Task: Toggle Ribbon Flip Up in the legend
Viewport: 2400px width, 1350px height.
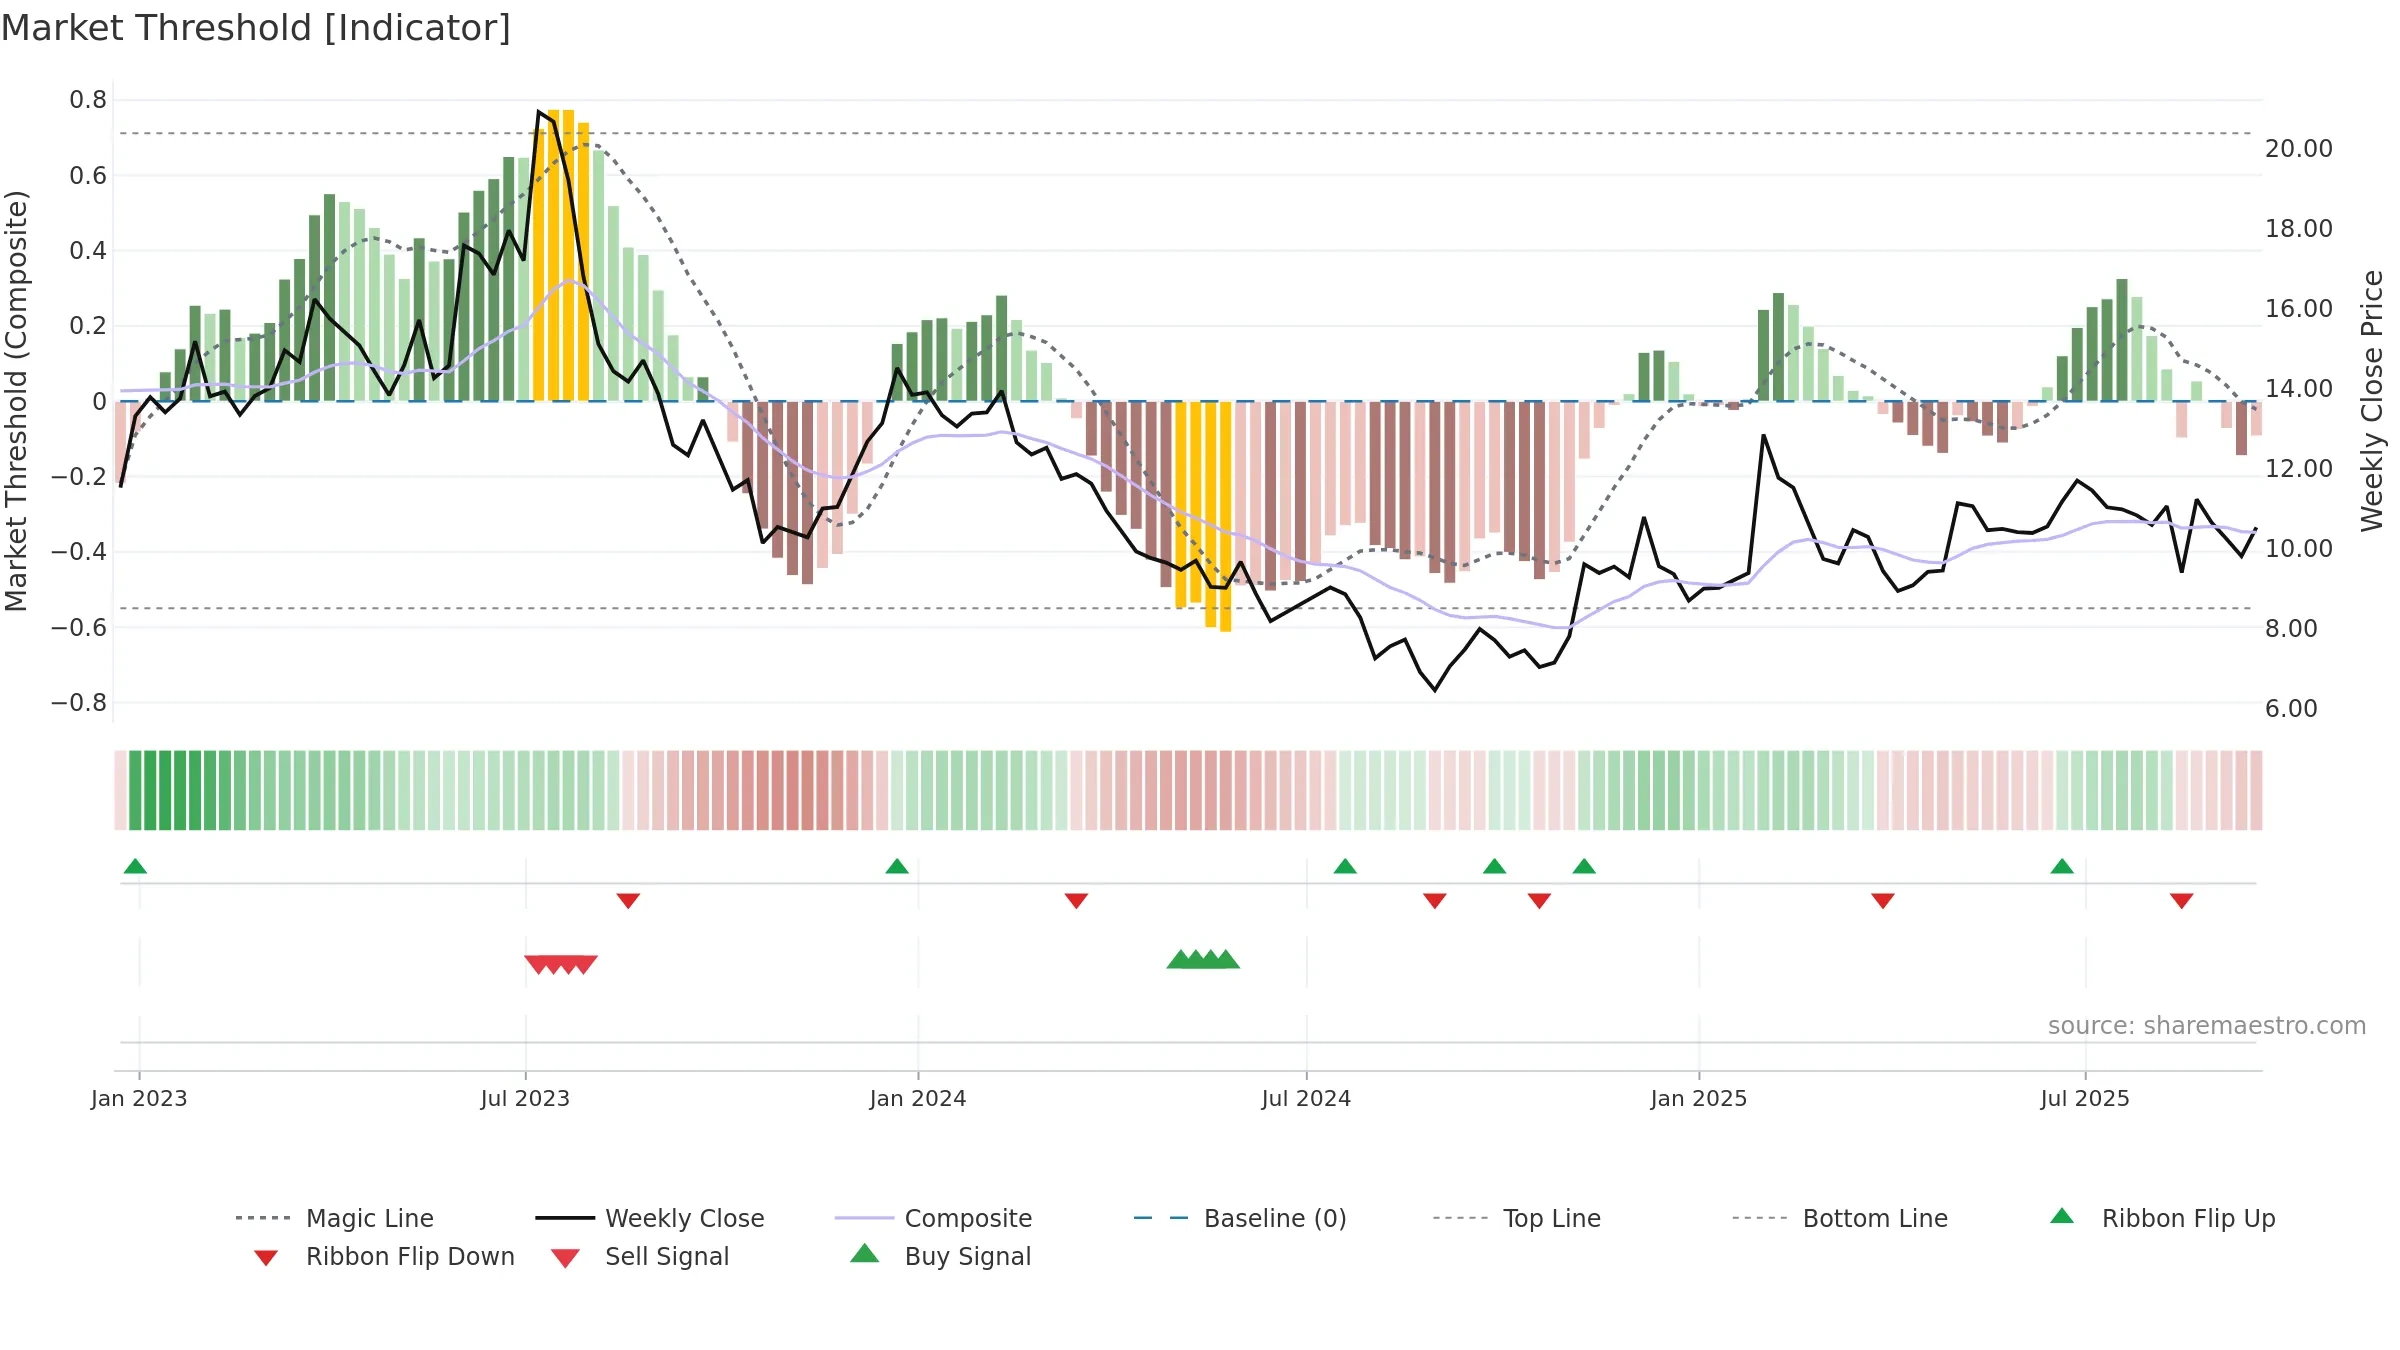Action: pyautogui.click(x=2162, y=1218)
